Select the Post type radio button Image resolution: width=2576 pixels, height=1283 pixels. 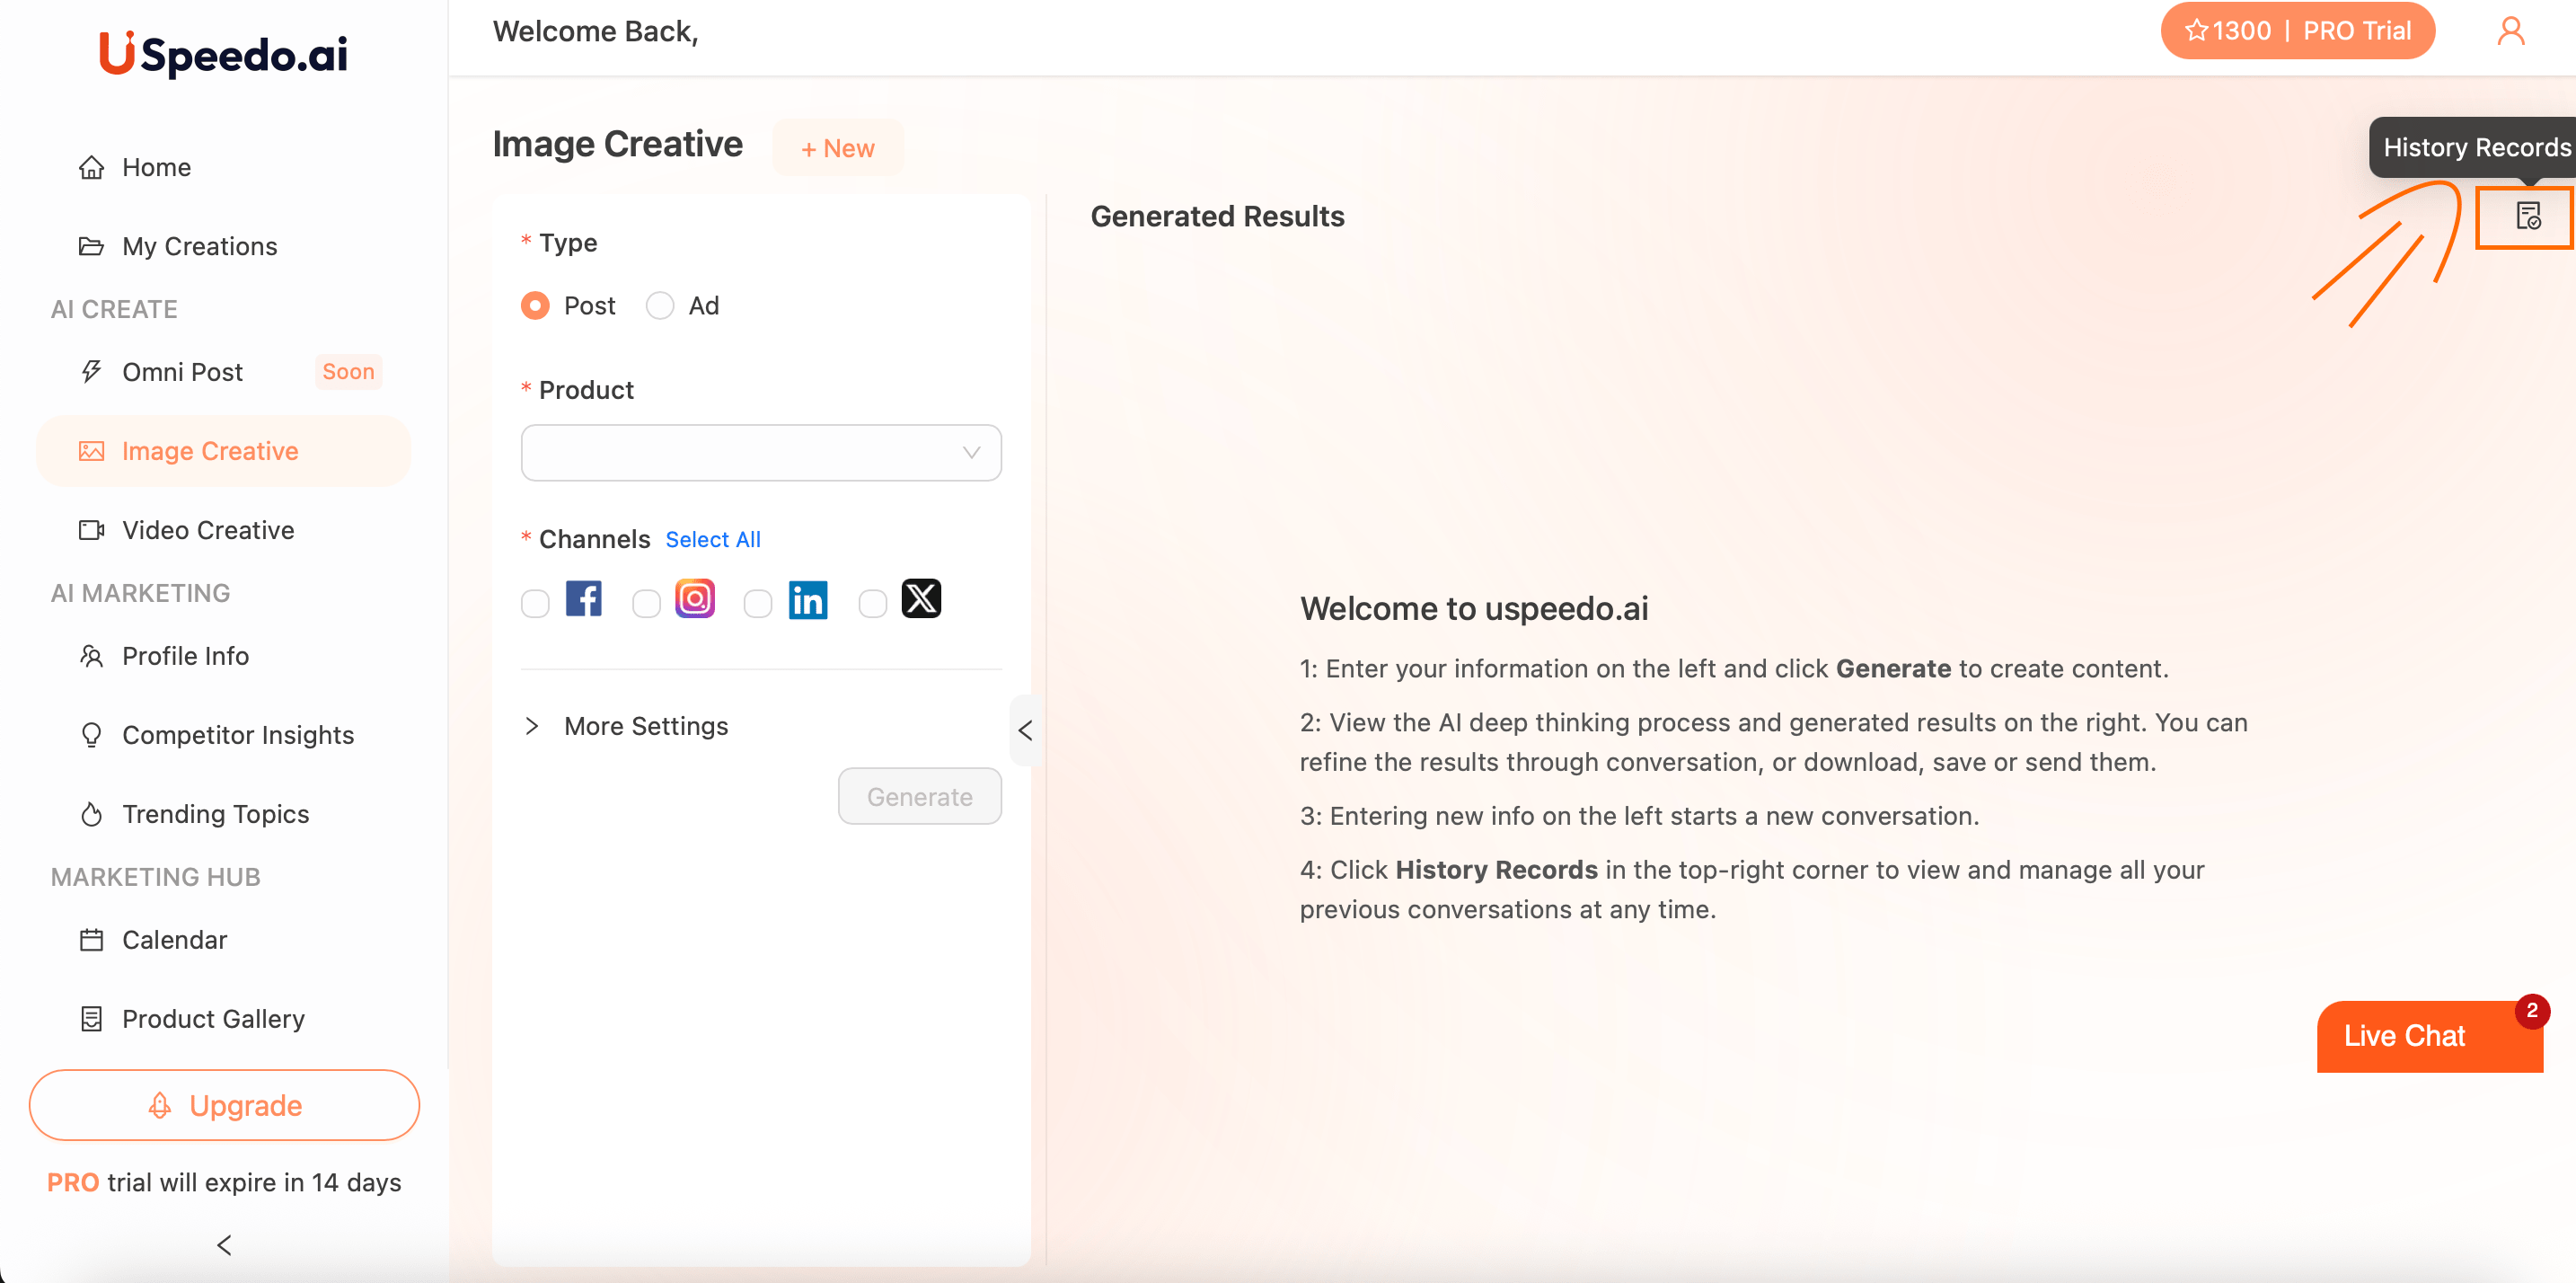[x=535, y=305]
